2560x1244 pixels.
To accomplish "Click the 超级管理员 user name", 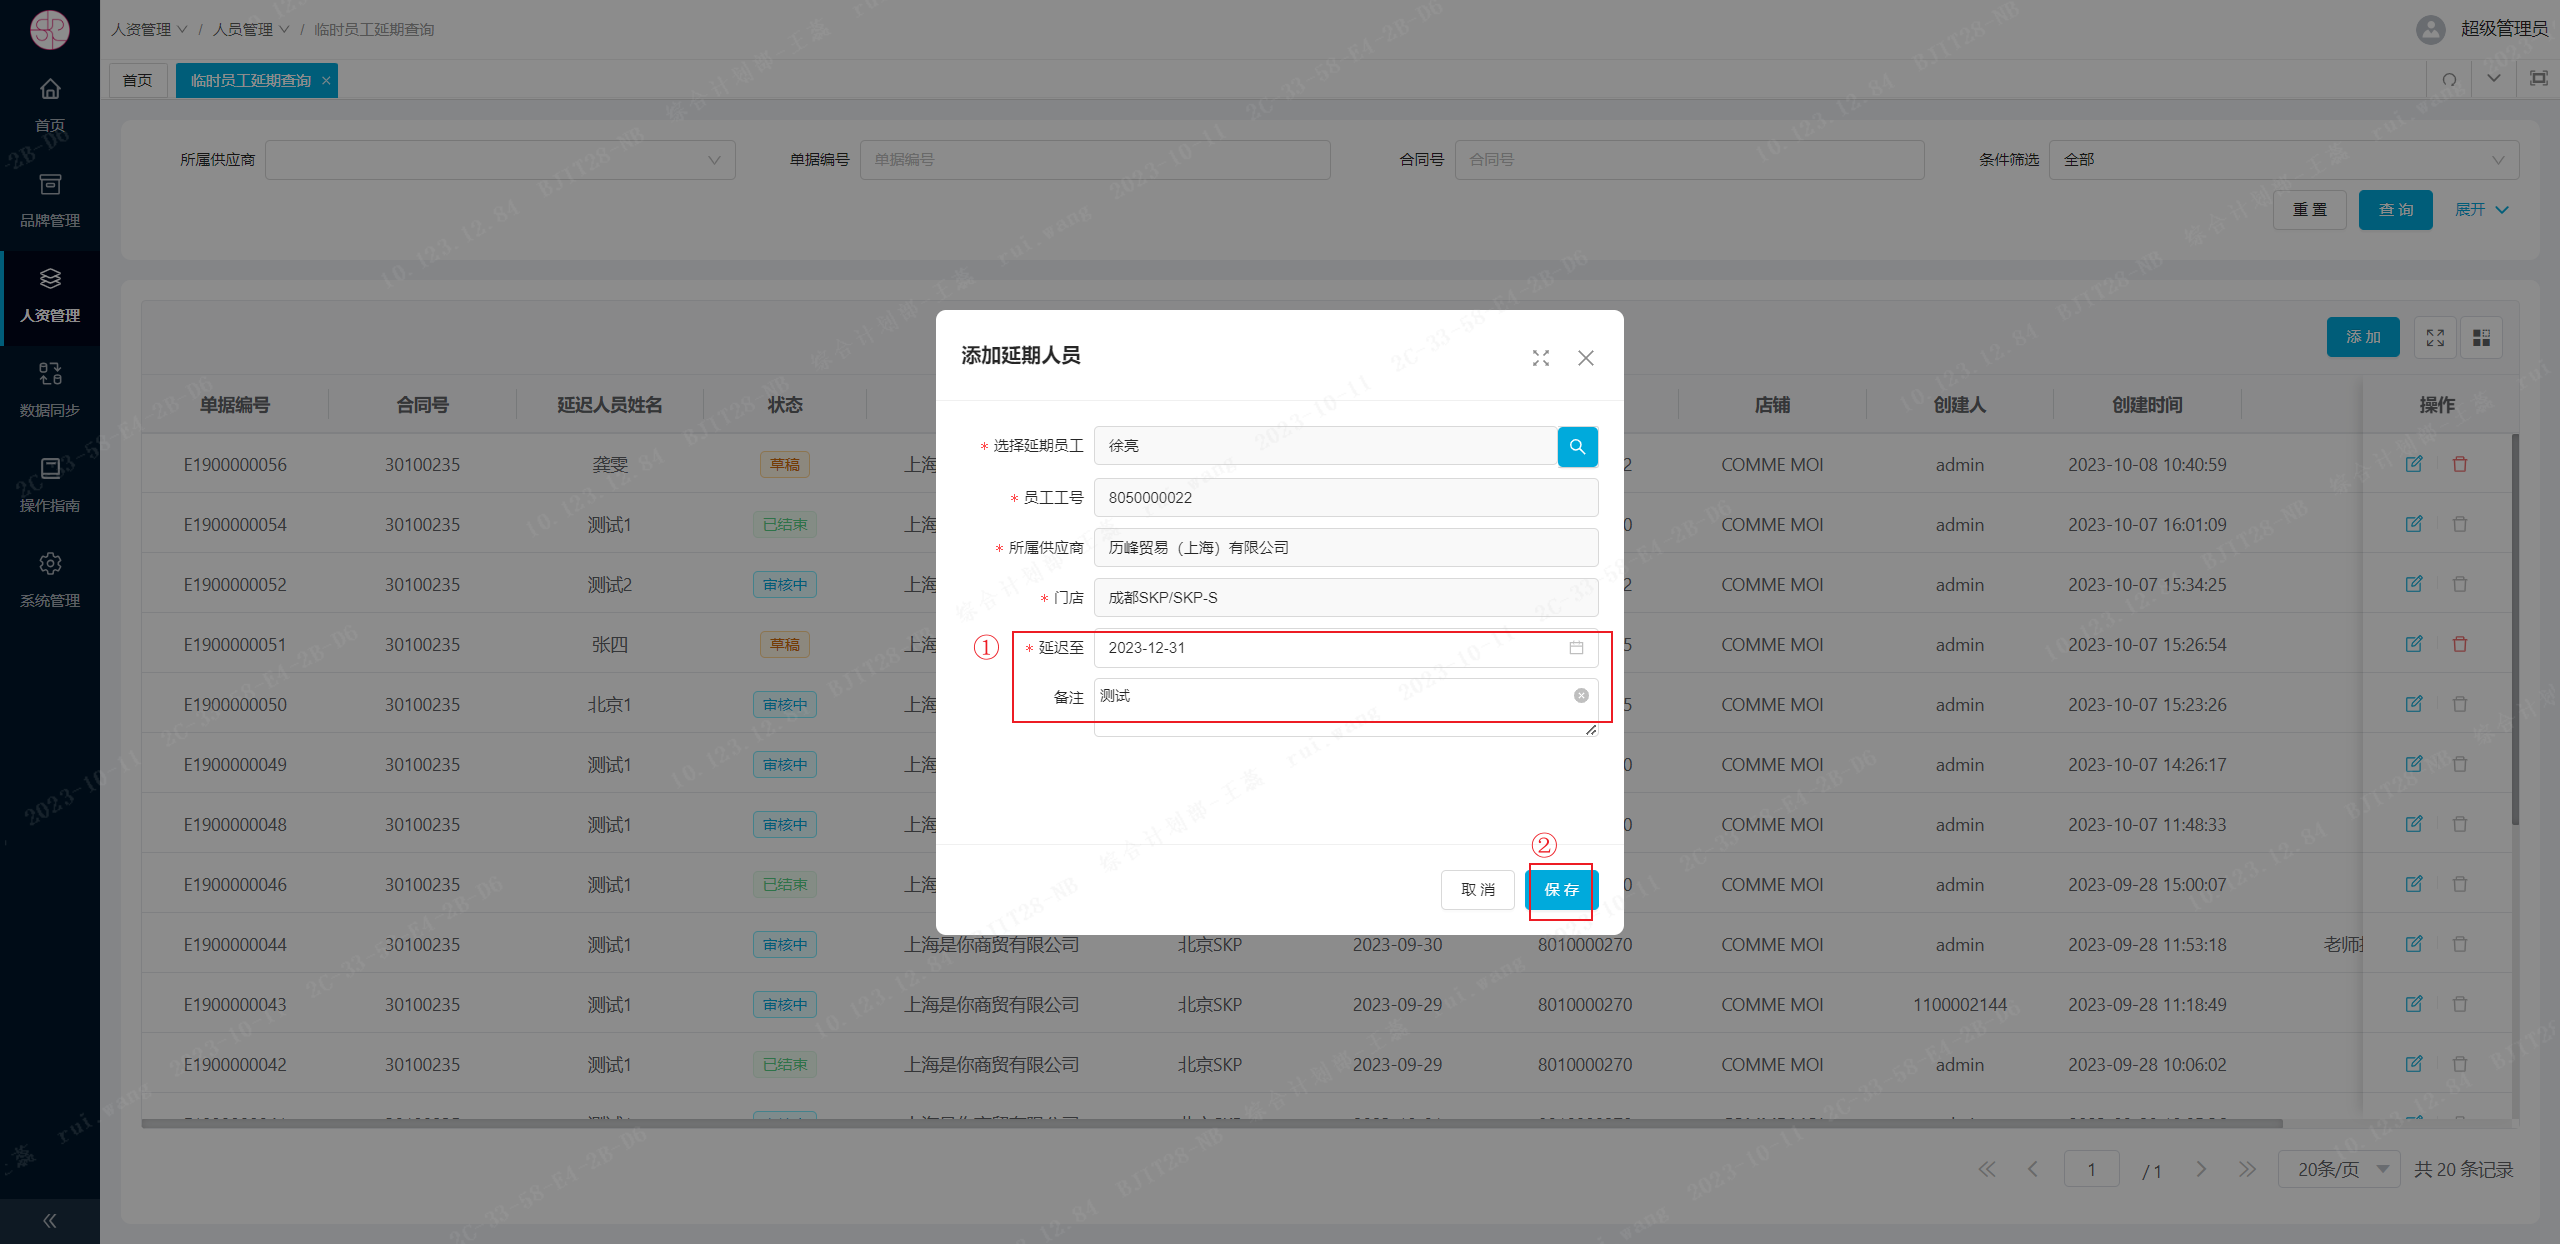I will point(2504,29).
